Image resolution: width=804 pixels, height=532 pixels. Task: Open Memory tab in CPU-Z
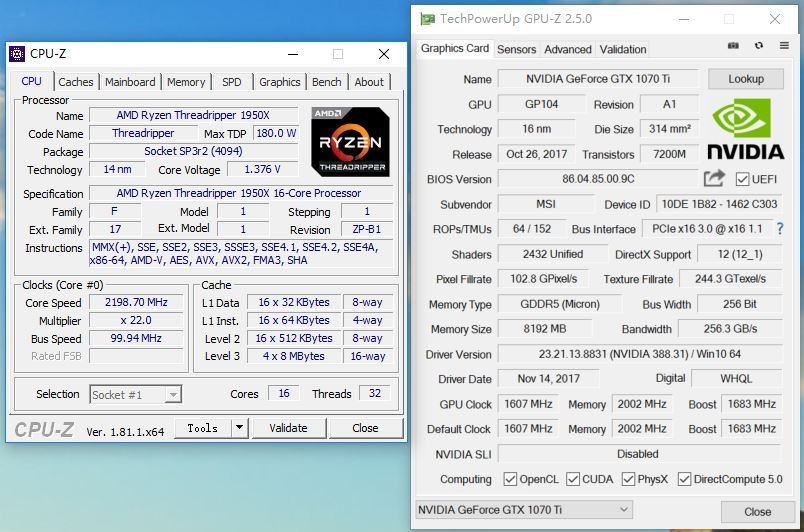(x=186, y=82)
